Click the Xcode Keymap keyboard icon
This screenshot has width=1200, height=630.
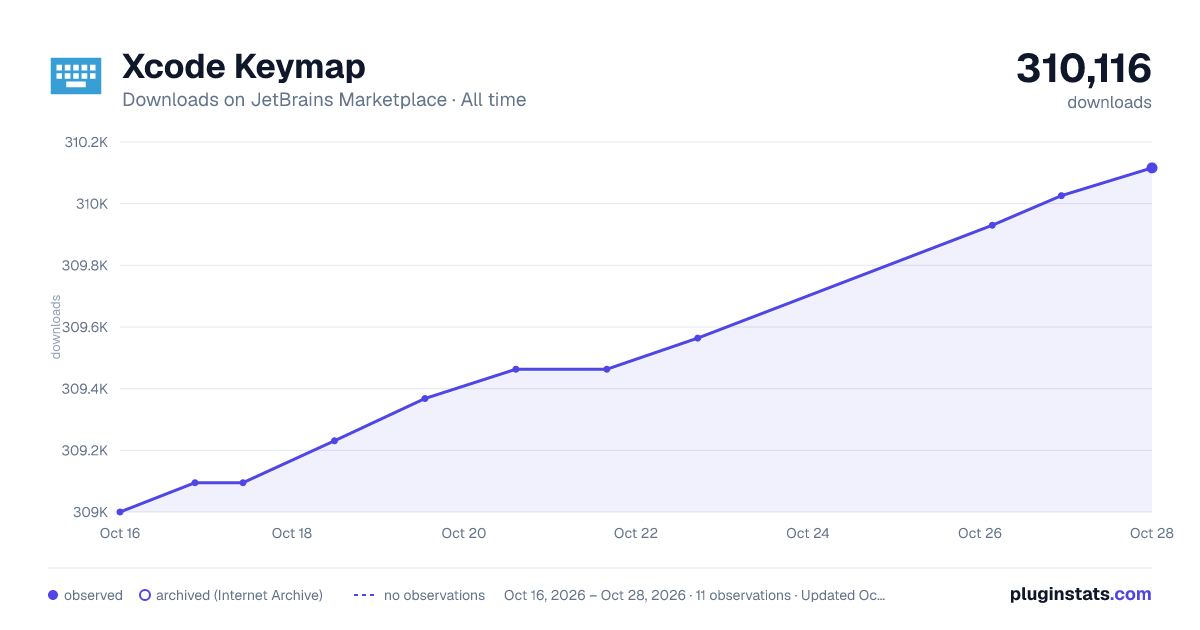pos(76,75)
